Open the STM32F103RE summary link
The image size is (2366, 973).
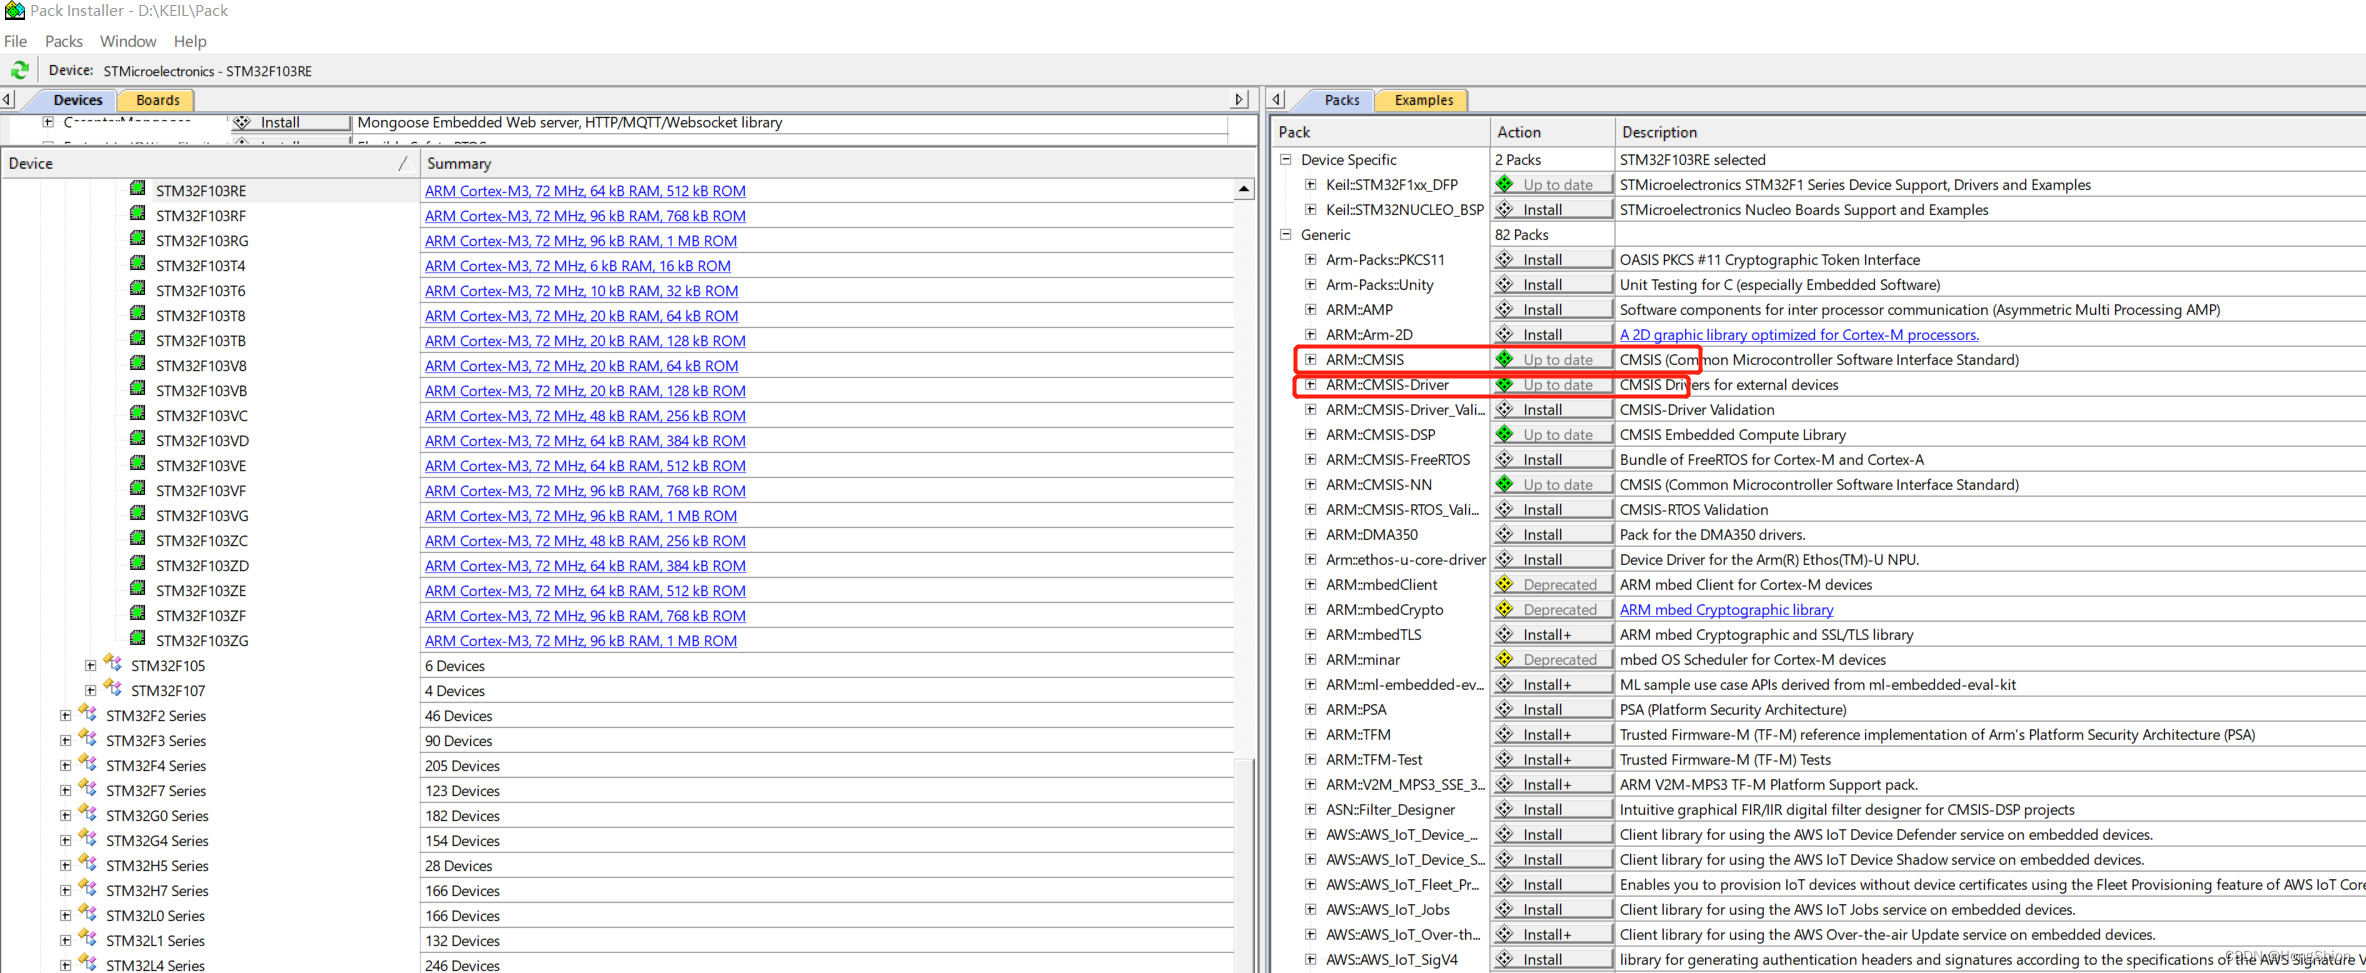coord(585,190)
